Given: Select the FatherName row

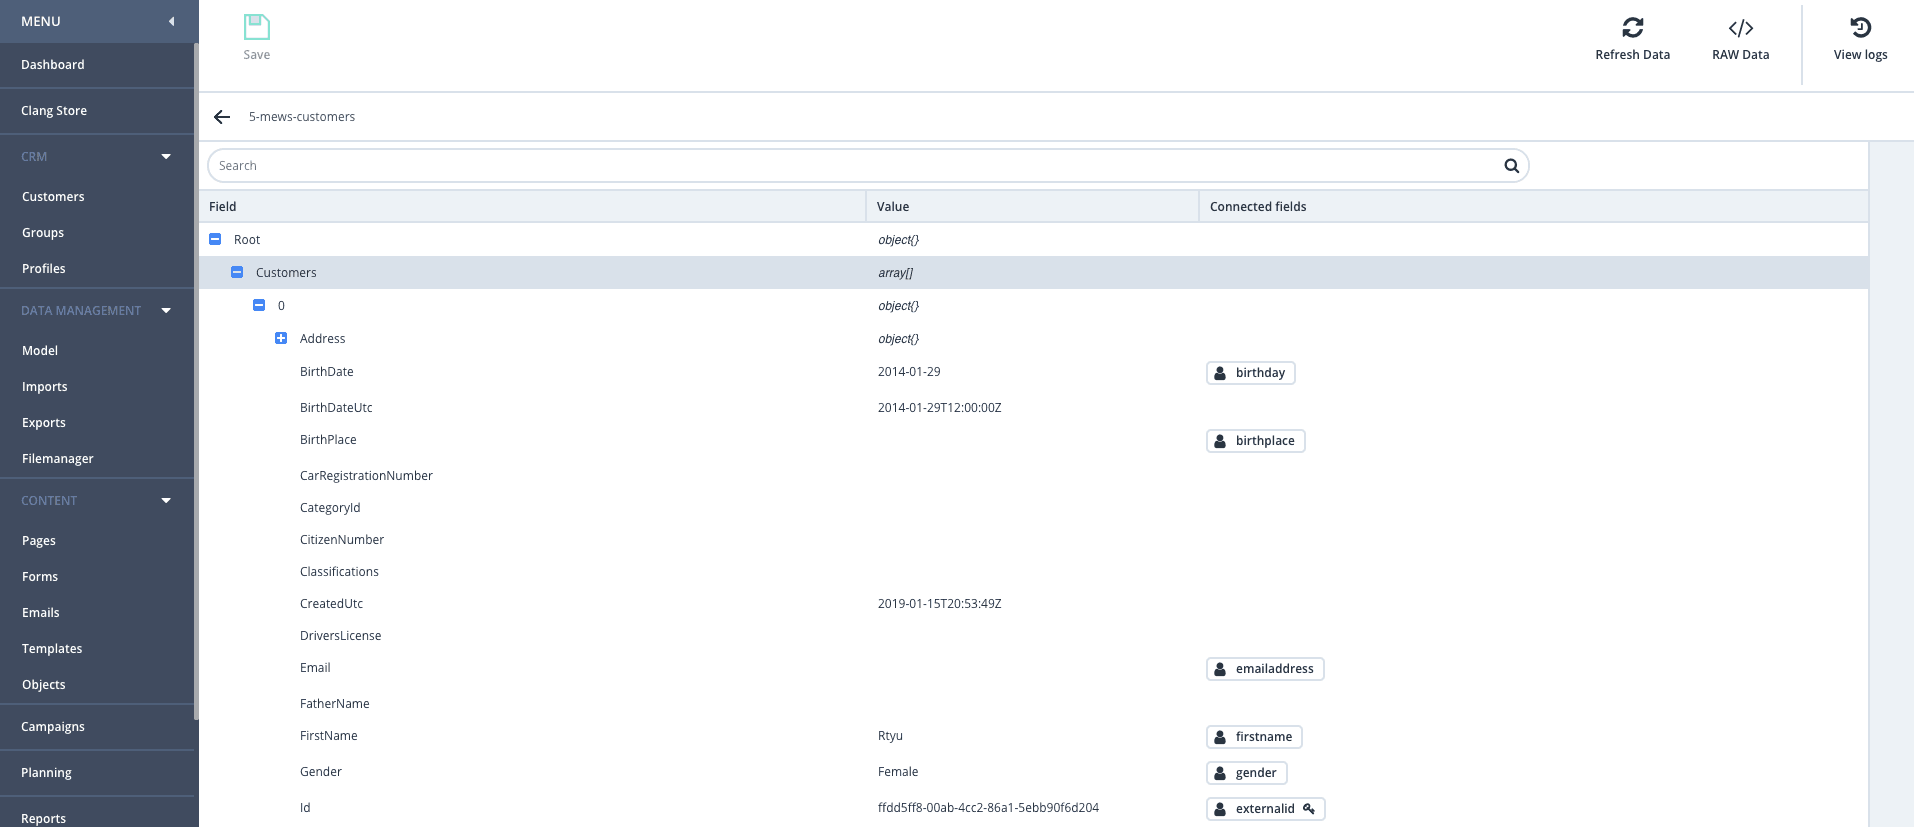Looking at the screenshot, I should pyautogui.click(x=1033, y=704).
